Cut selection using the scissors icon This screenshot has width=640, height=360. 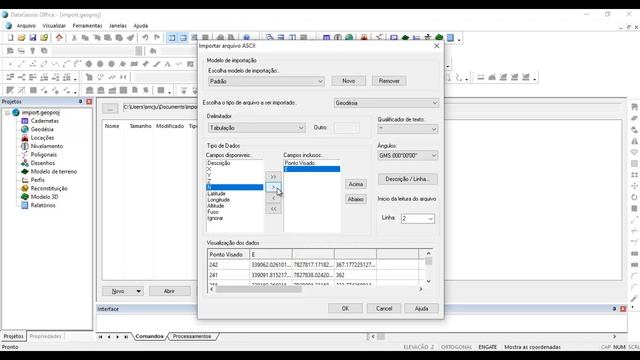pos(74,38)
